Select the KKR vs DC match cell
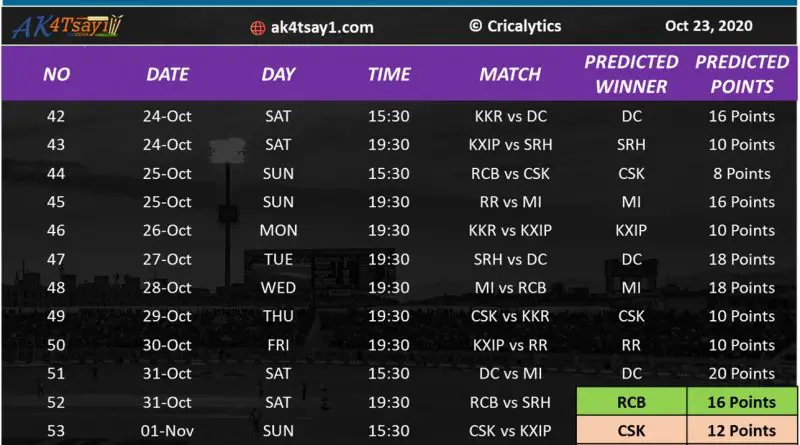Viewport: 800px width, 445px height. click(x=510, y=116)
